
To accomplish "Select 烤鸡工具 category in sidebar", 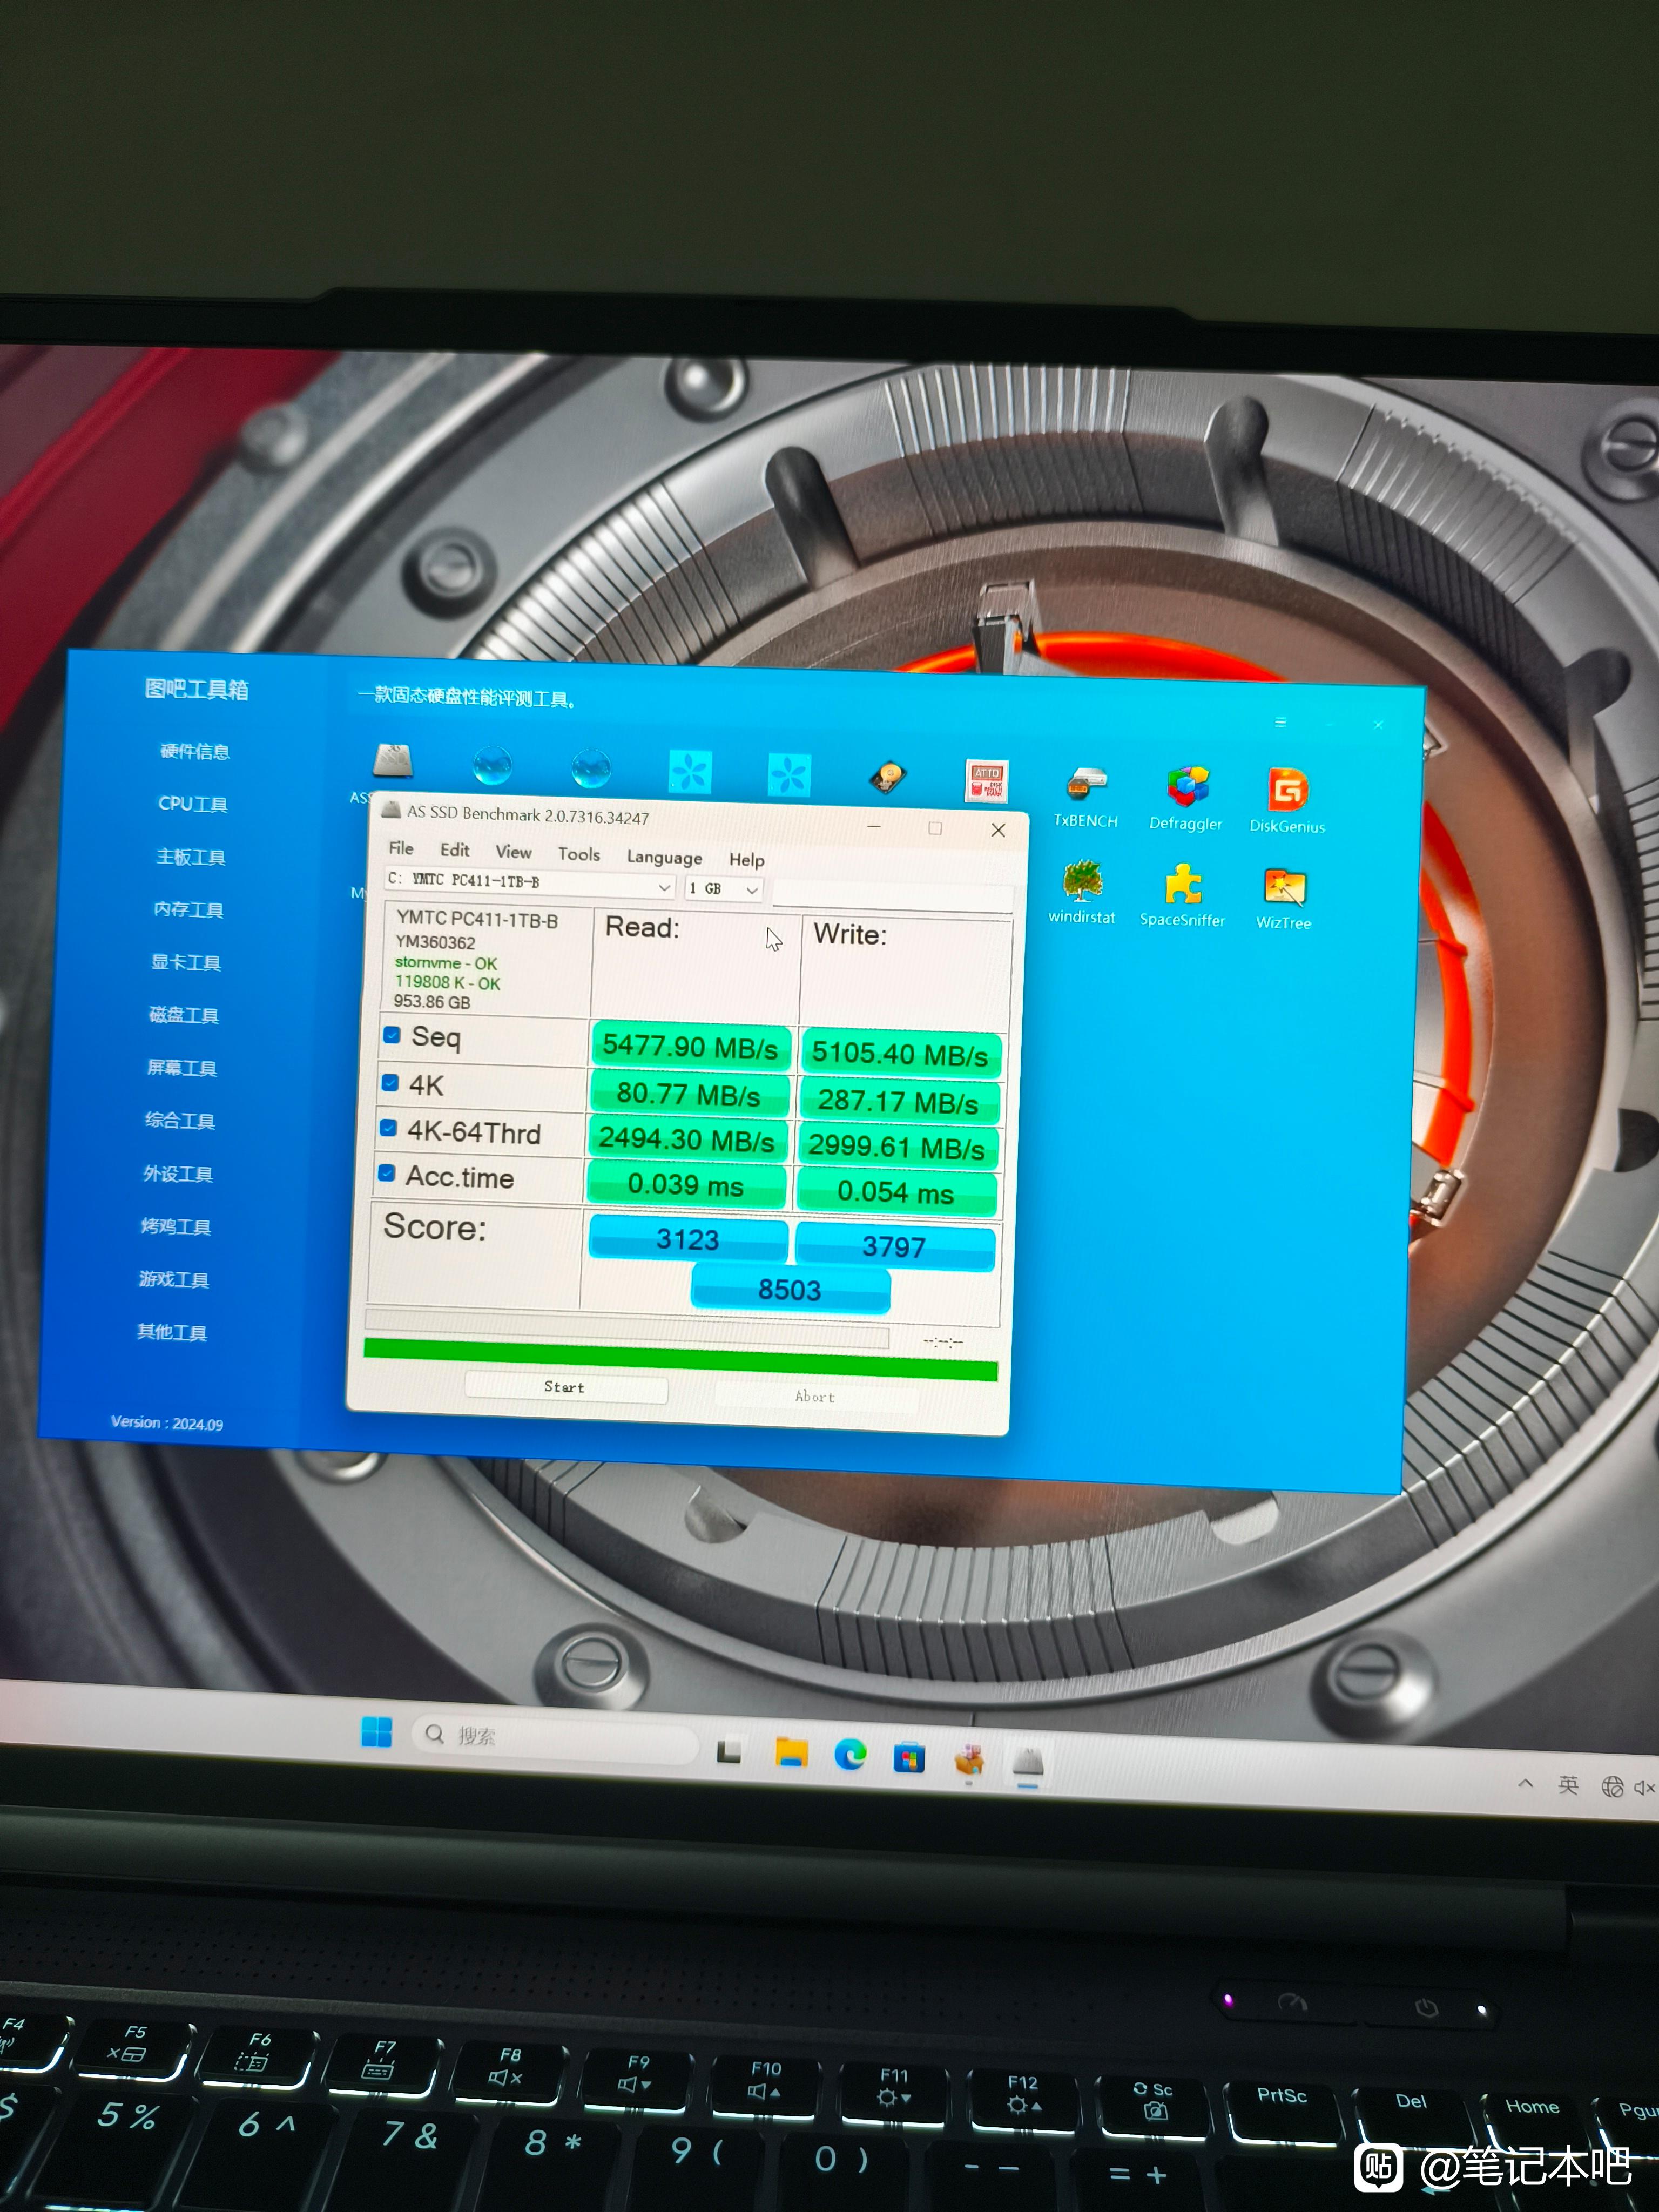I will 176,1227.
